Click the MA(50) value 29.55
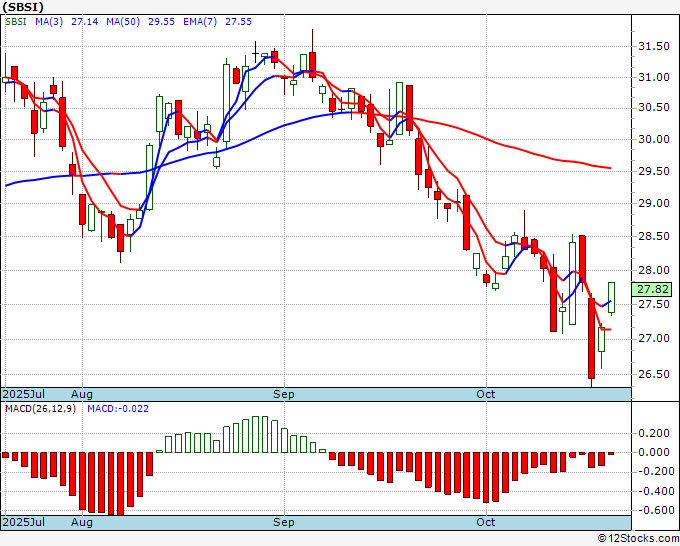Viewport: 680px width, 546px height. click(x=161, y=22)
